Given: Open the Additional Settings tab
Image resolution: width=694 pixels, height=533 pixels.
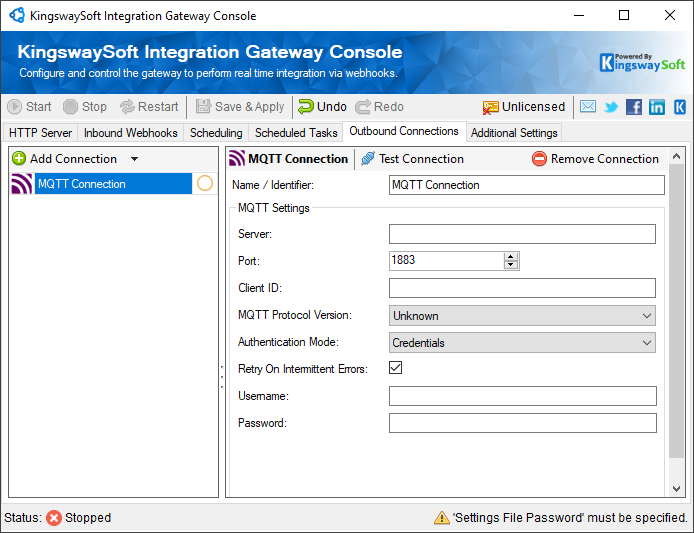Looking at the screenshot, I should click(x=514, y=133).
